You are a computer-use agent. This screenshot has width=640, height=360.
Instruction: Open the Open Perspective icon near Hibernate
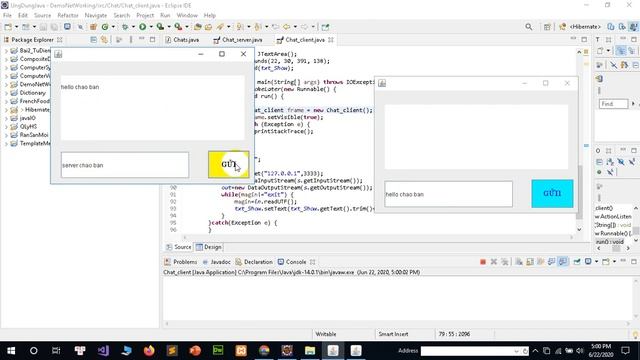(x=547, y=27)
